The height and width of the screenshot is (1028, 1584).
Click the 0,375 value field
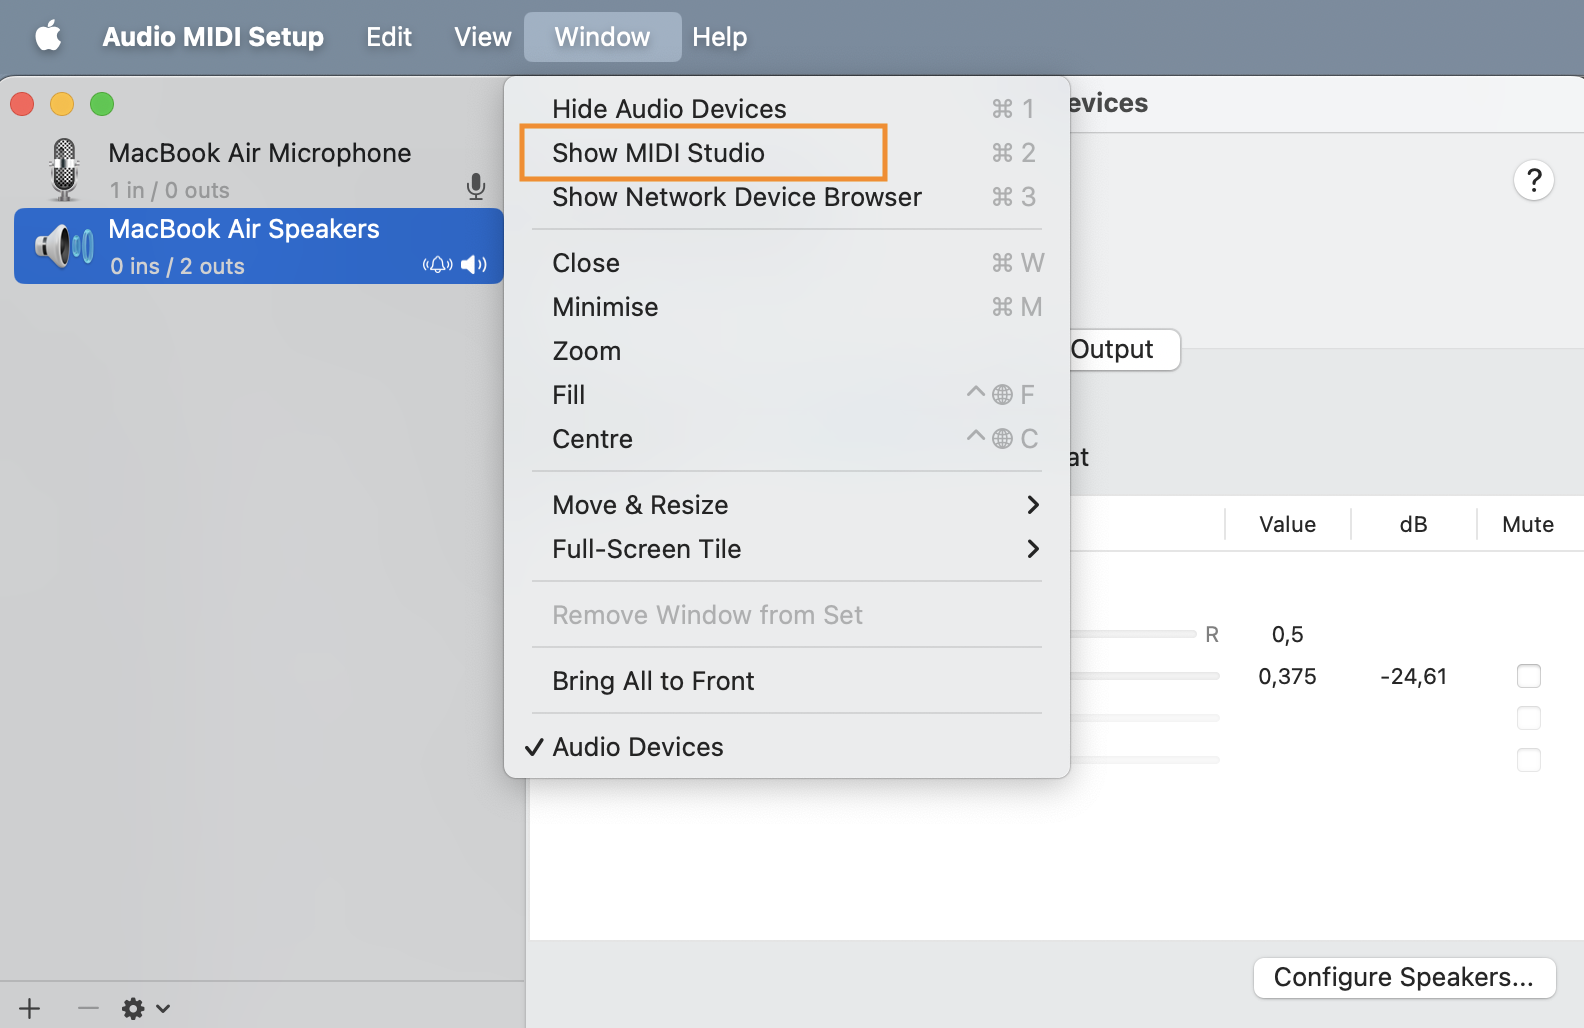tap(1287, 677)
